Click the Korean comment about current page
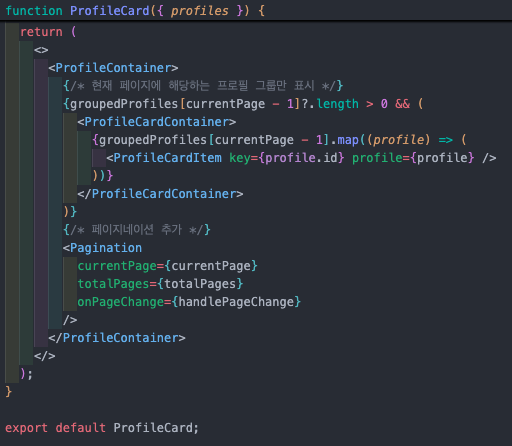512x446 pixels. tap(203, 86)
